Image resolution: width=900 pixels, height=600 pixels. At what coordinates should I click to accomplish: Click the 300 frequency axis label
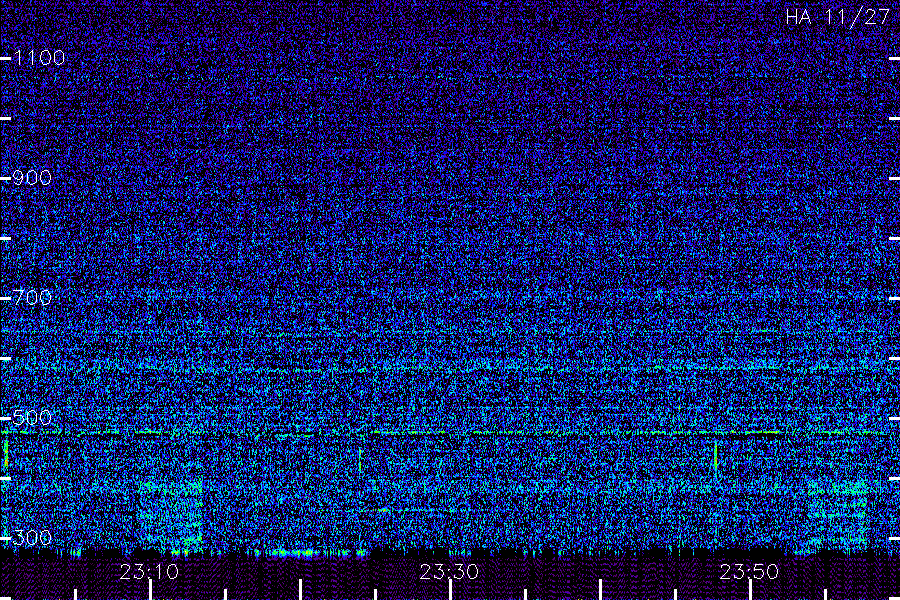32,537
